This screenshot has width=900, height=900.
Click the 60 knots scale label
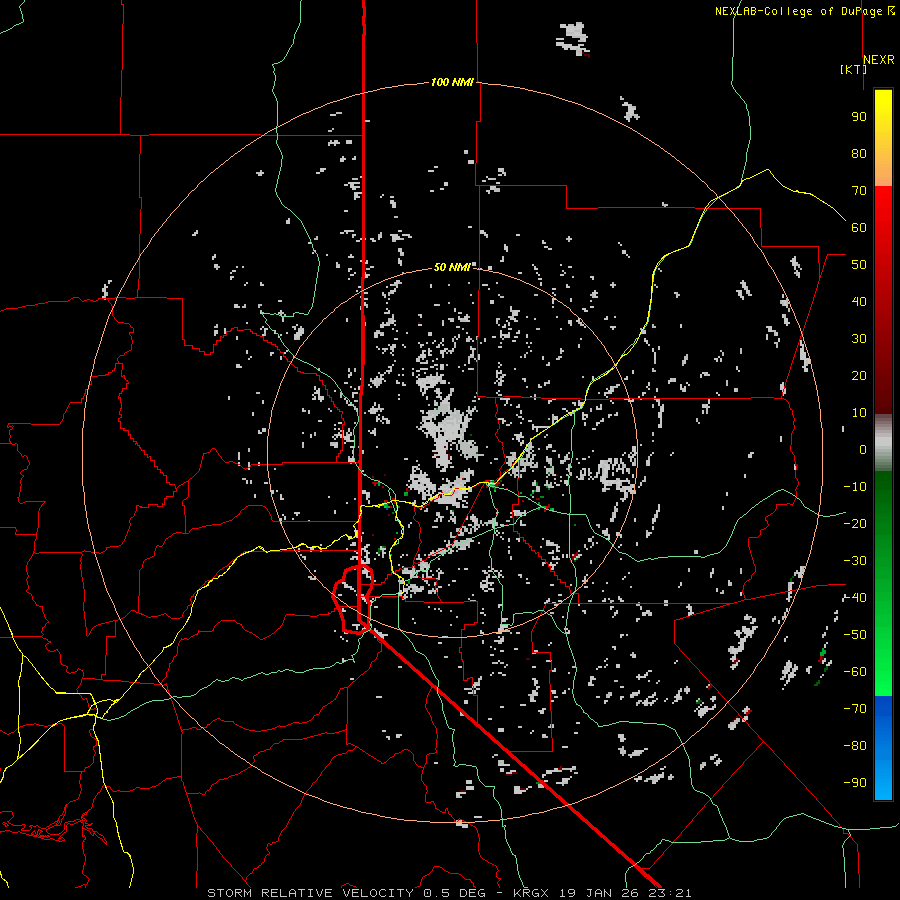point(859,228)
